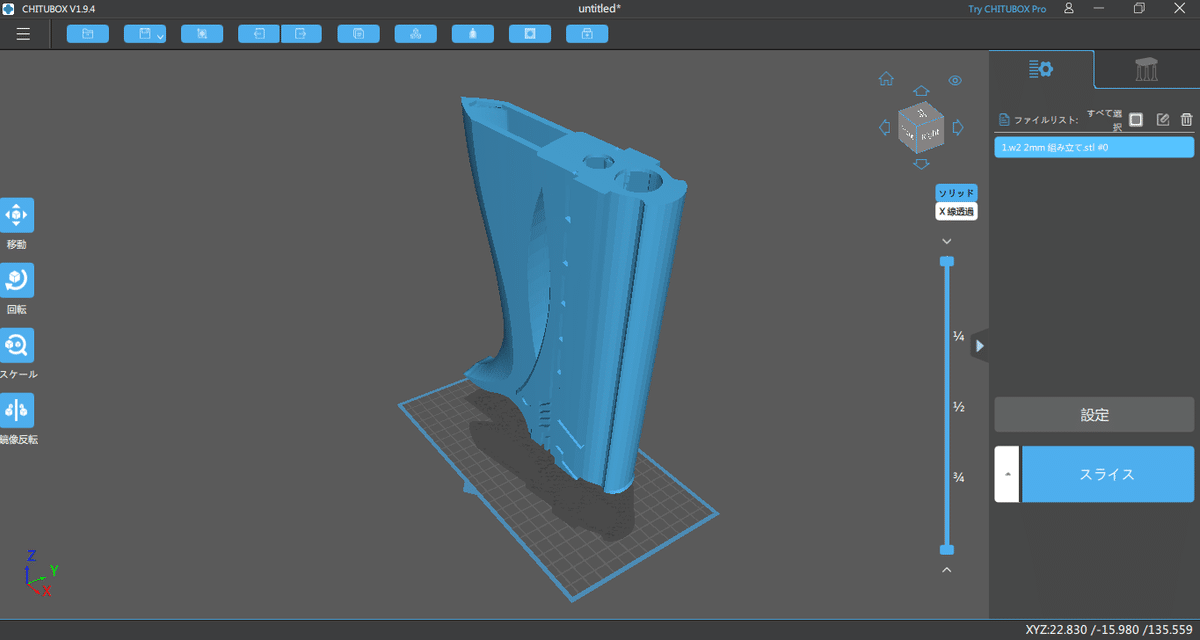Click the Try CHITUBOX Pro link
This screenshot has height=640, width=1200.
(1007, 8)
